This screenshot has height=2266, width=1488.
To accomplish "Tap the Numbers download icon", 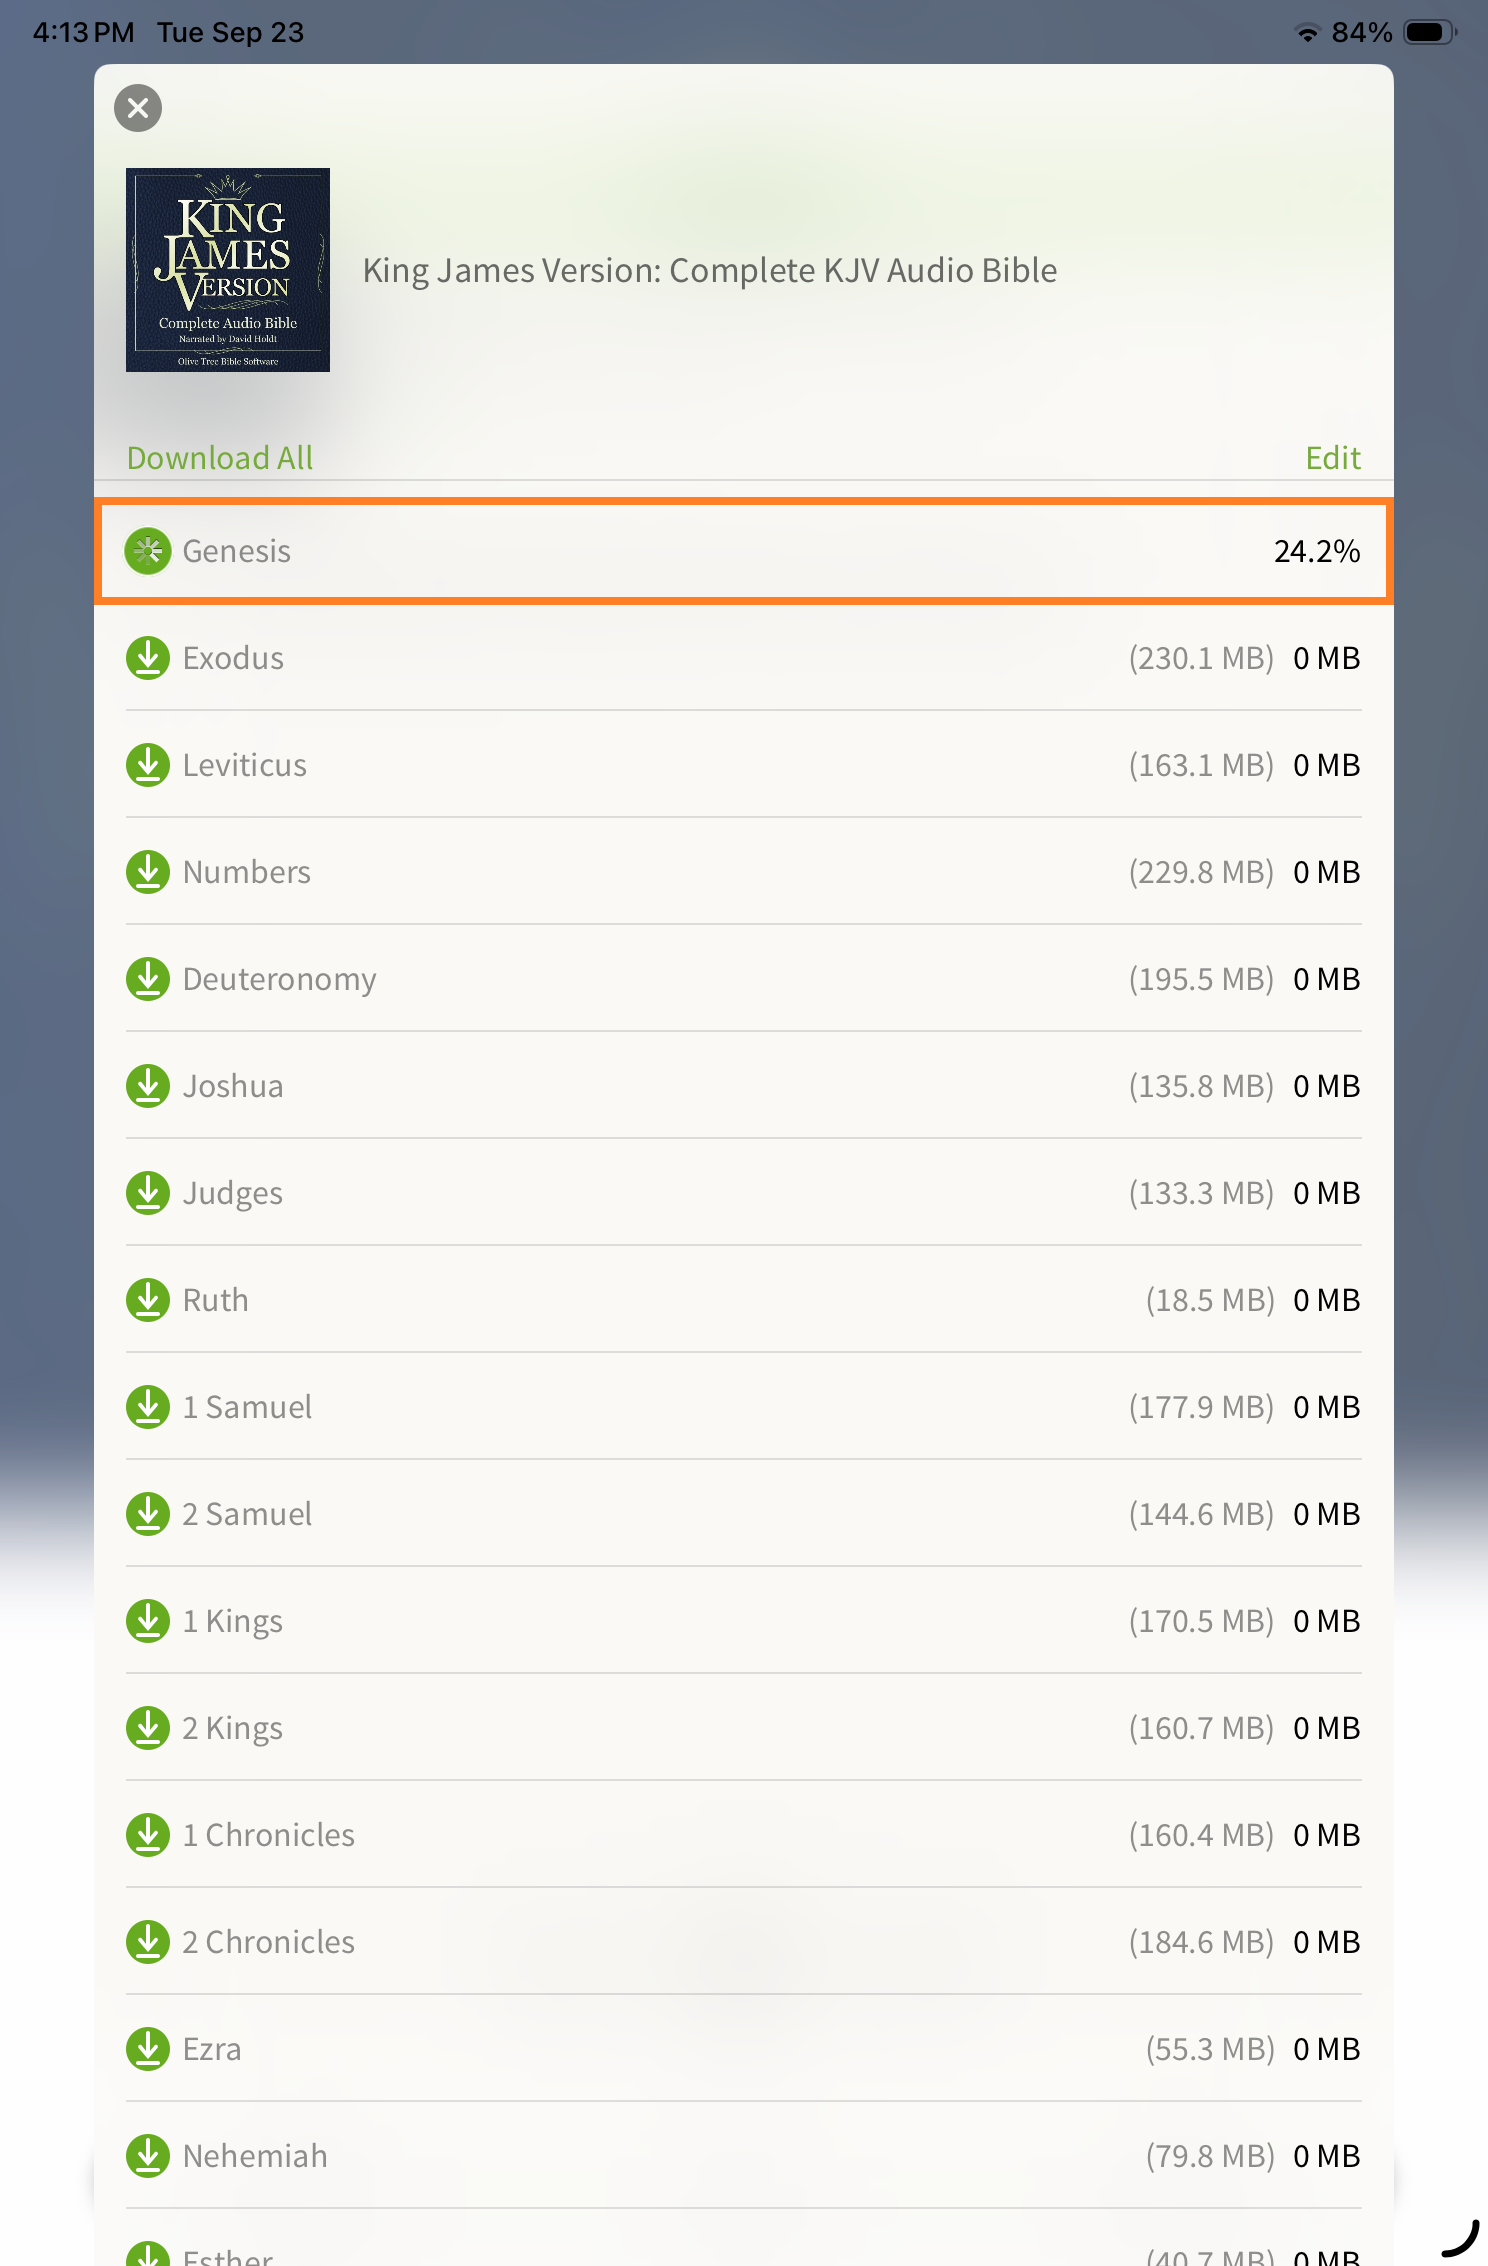I will pyautogui.click(x=148, y=872).
